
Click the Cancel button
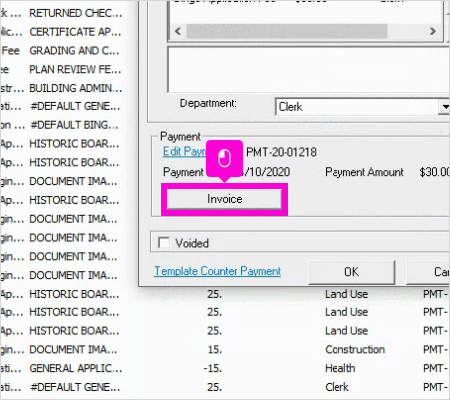coord(428,272)
